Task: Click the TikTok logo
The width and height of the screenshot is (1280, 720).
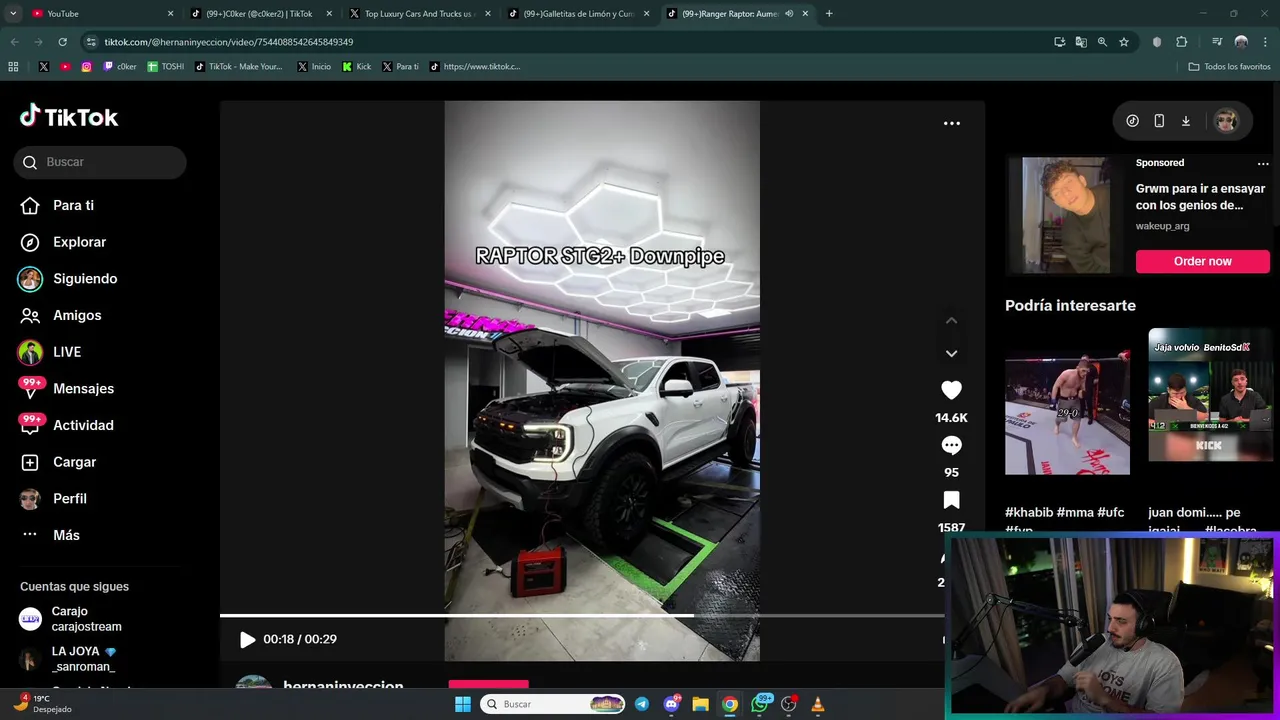Action: [x=69, y=117]
